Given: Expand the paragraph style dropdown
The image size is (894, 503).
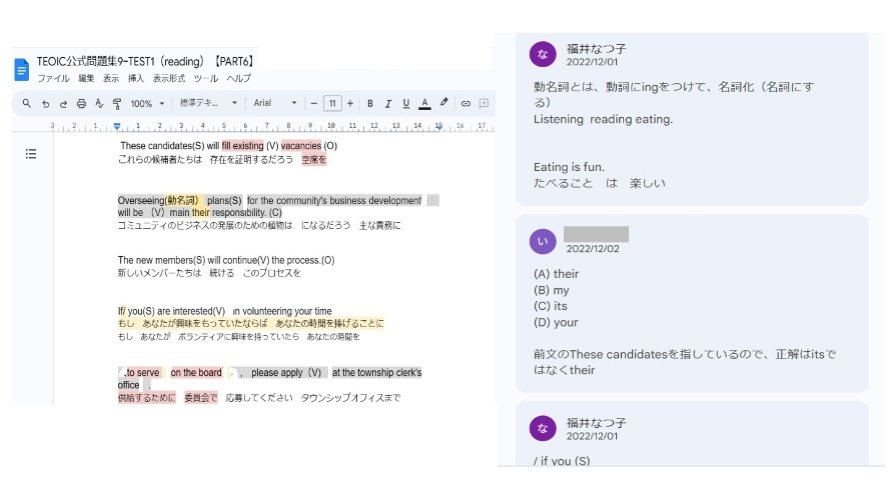Looking at the screenshot, I should point(207,103).
